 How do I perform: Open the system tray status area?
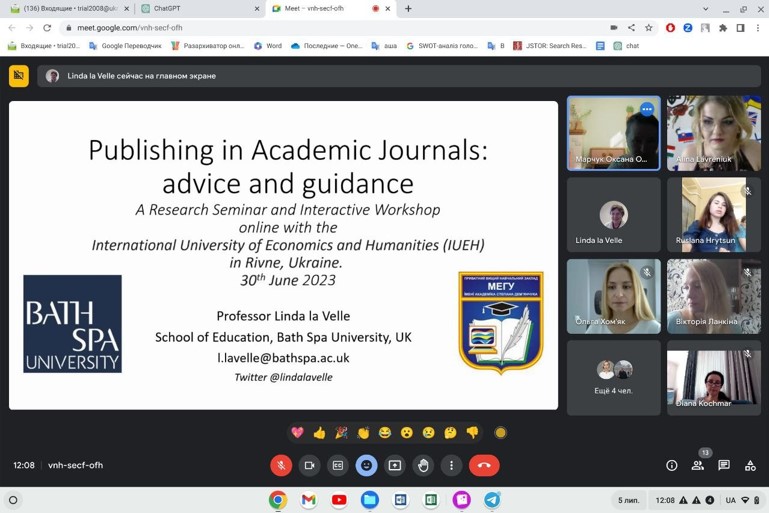(x=706, y=500)
